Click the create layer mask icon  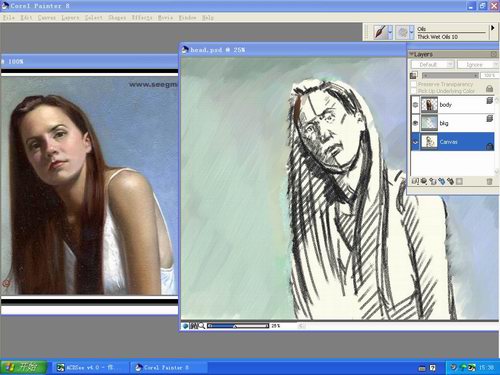pyautogui.click(x=459, y=181)
